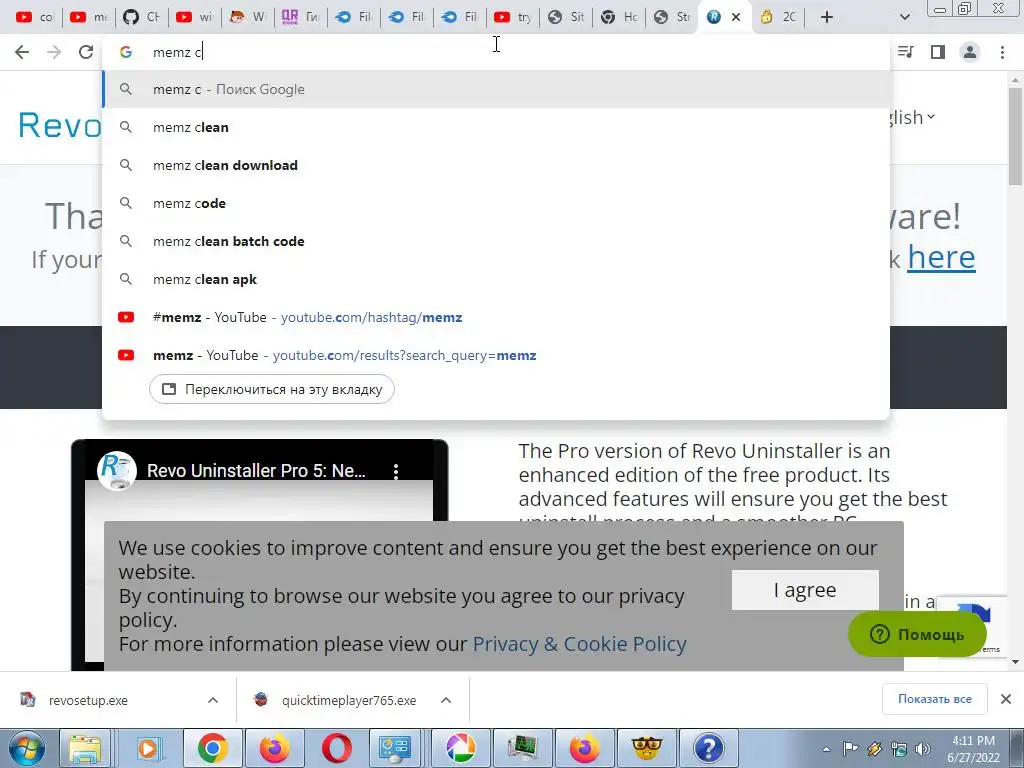The height and width of the screenshot is (768, 1024).
Task: Open the nerd-face emoji taskbar icon
Action: point(647,748)
